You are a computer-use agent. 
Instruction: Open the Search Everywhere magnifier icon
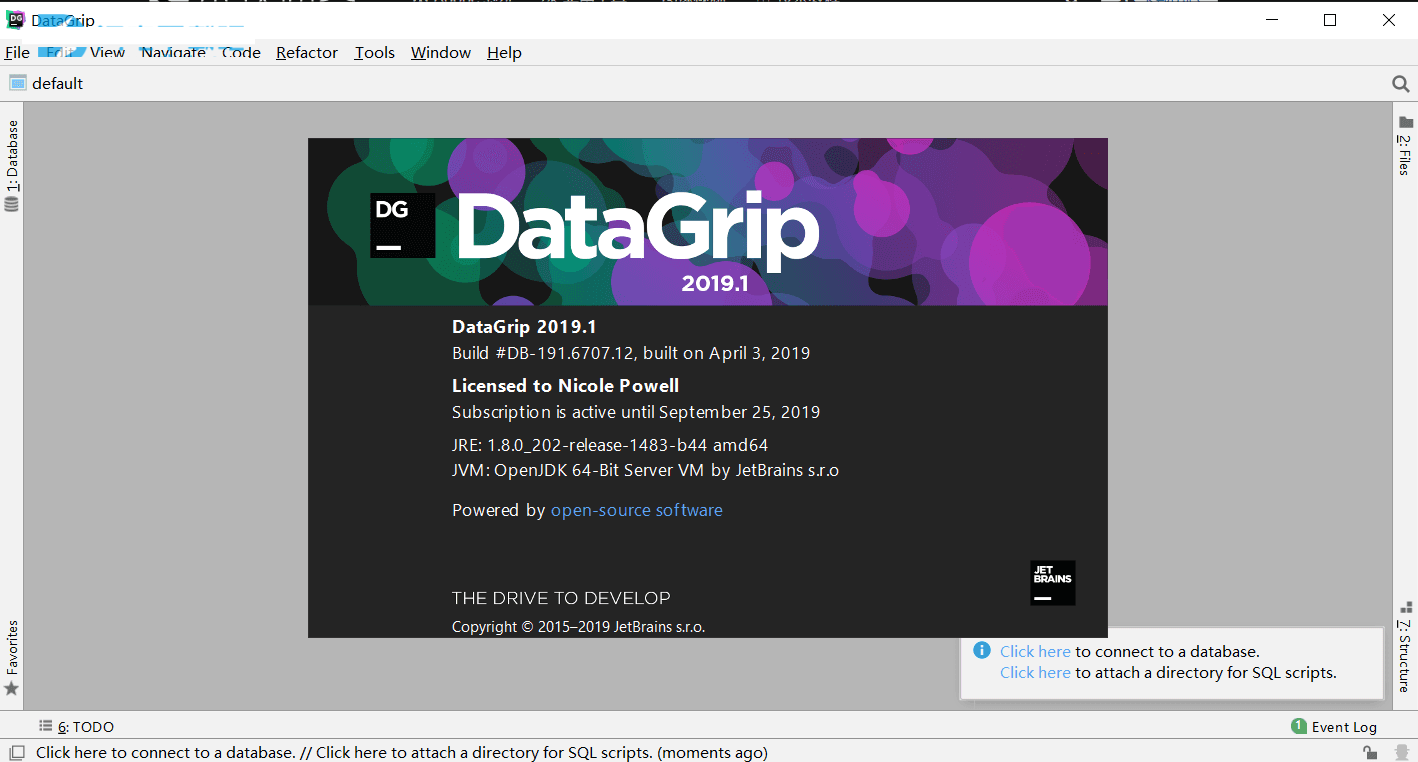coord(1400,84)
